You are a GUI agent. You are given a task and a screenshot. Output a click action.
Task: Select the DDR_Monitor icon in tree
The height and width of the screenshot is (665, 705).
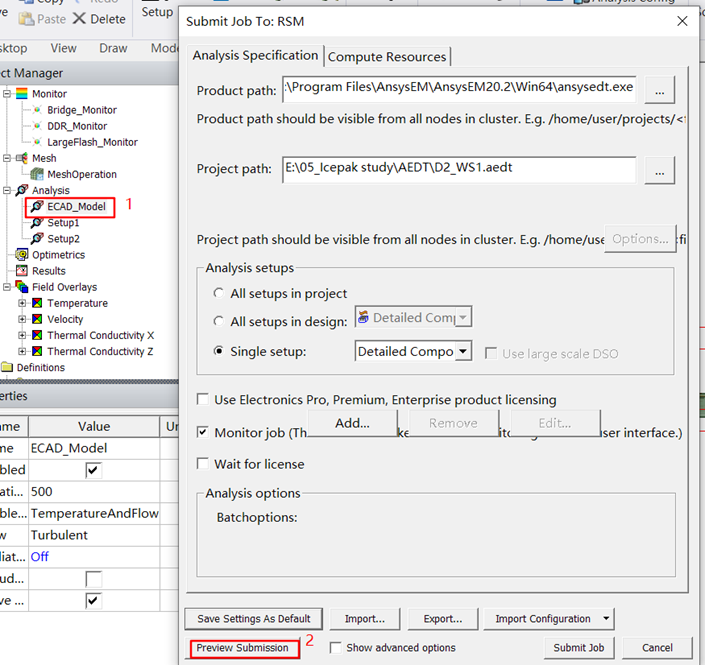[37, 126]
